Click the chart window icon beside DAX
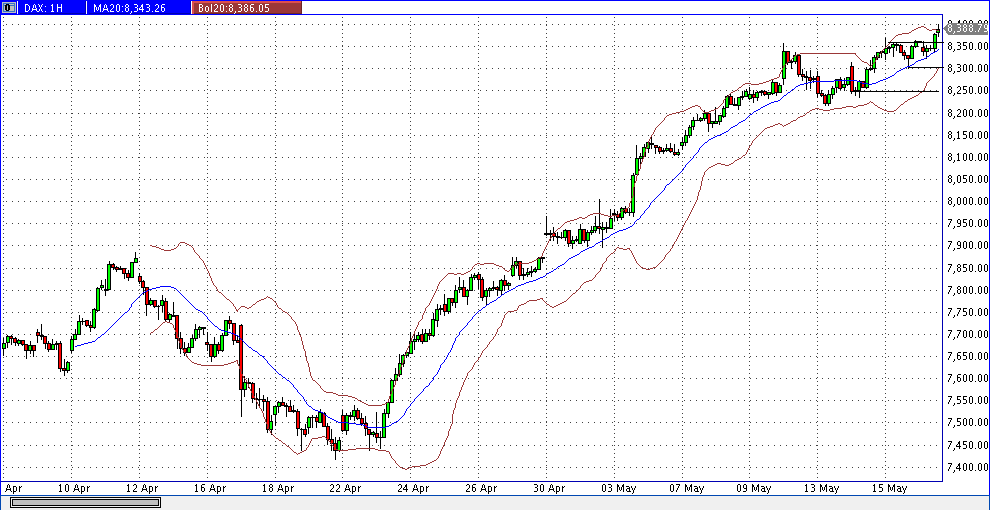 pyautogui.click(x=9, y=8)
